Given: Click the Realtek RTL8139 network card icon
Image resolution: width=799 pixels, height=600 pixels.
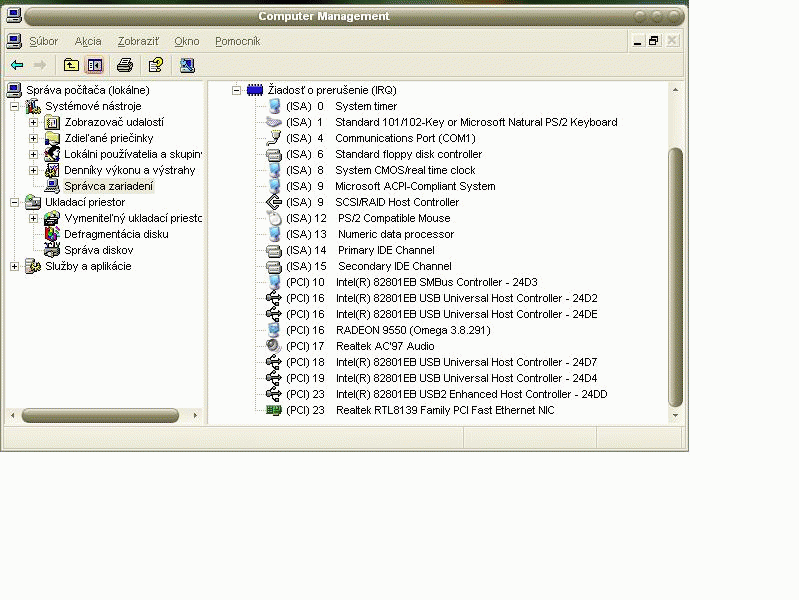Looking at the screenshot, I should click(x=274, y=410).
